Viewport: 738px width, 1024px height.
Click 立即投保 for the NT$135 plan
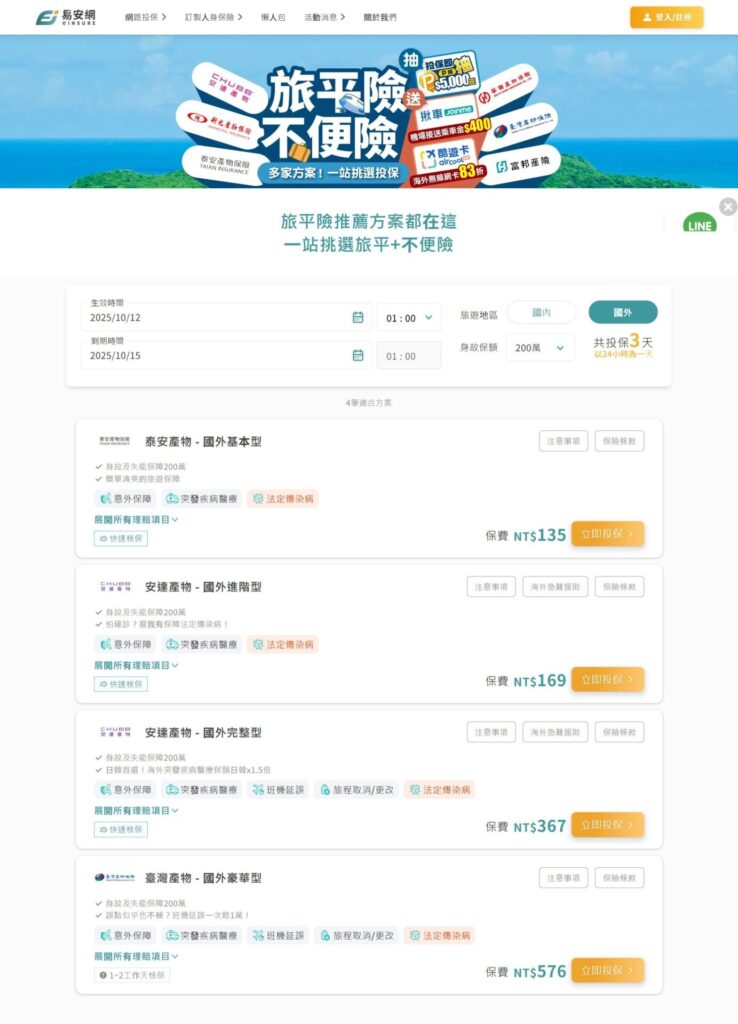coord(607,535)
